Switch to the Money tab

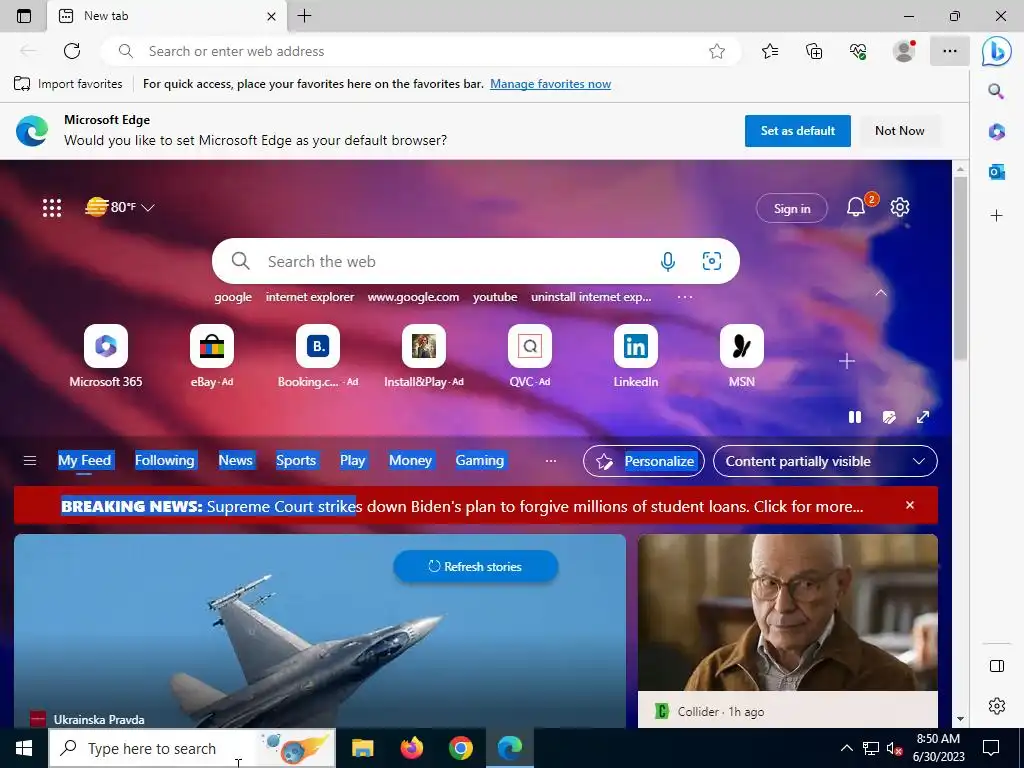click(410, 460)
